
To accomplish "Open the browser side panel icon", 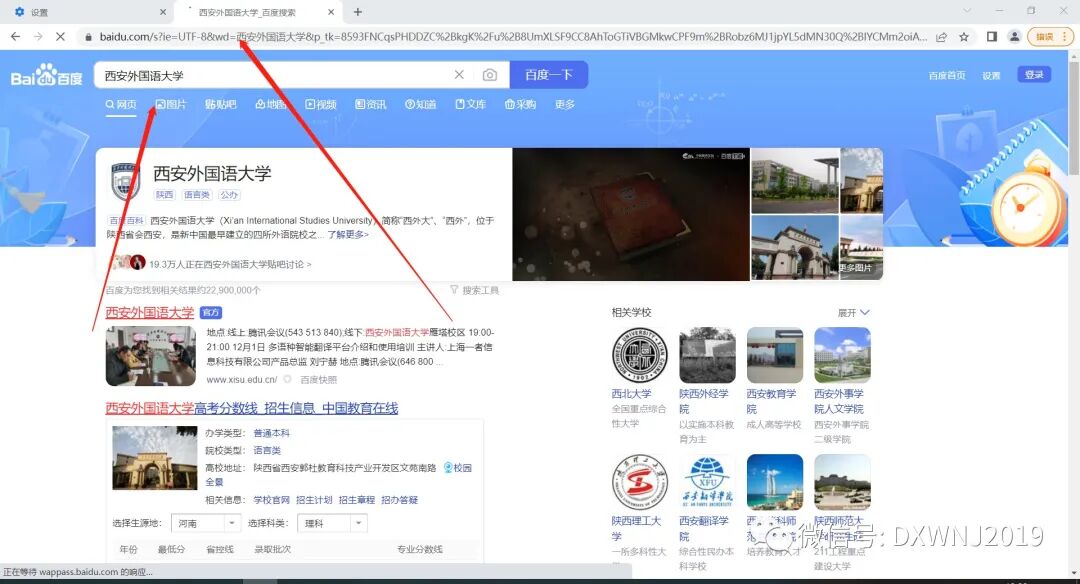I will click(992, 36).
